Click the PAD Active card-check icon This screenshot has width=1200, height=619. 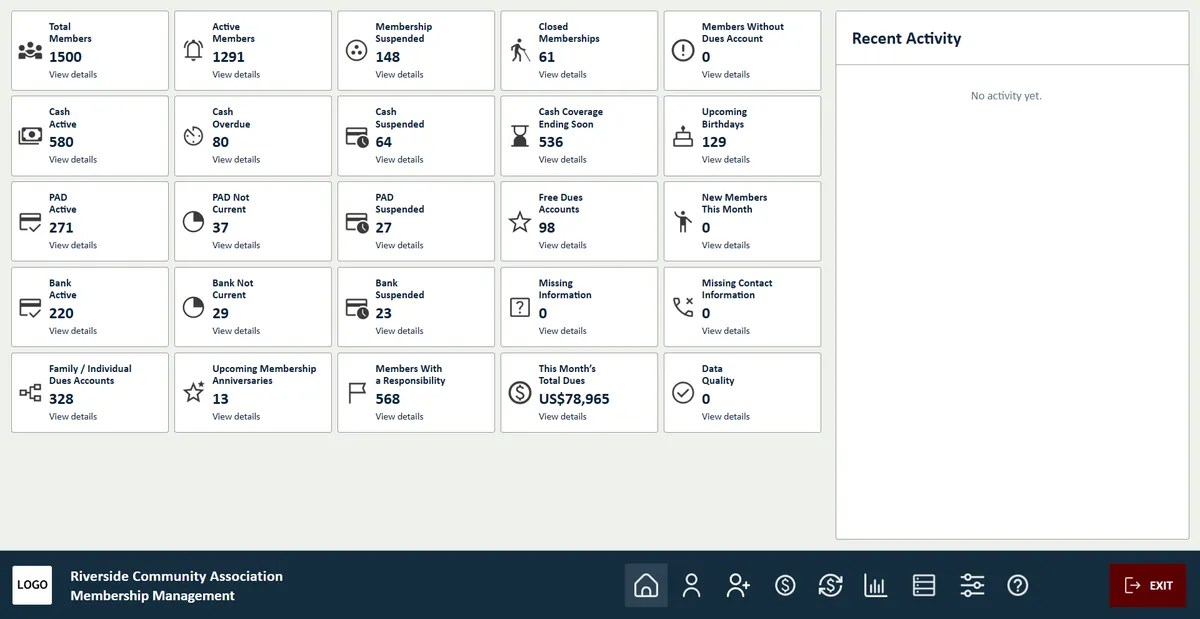(30, 222)
